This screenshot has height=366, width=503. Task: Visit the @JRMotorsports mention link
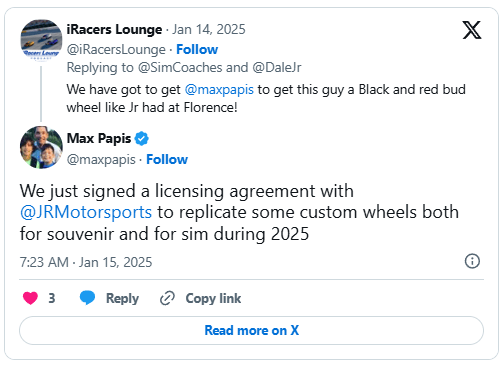86,212
